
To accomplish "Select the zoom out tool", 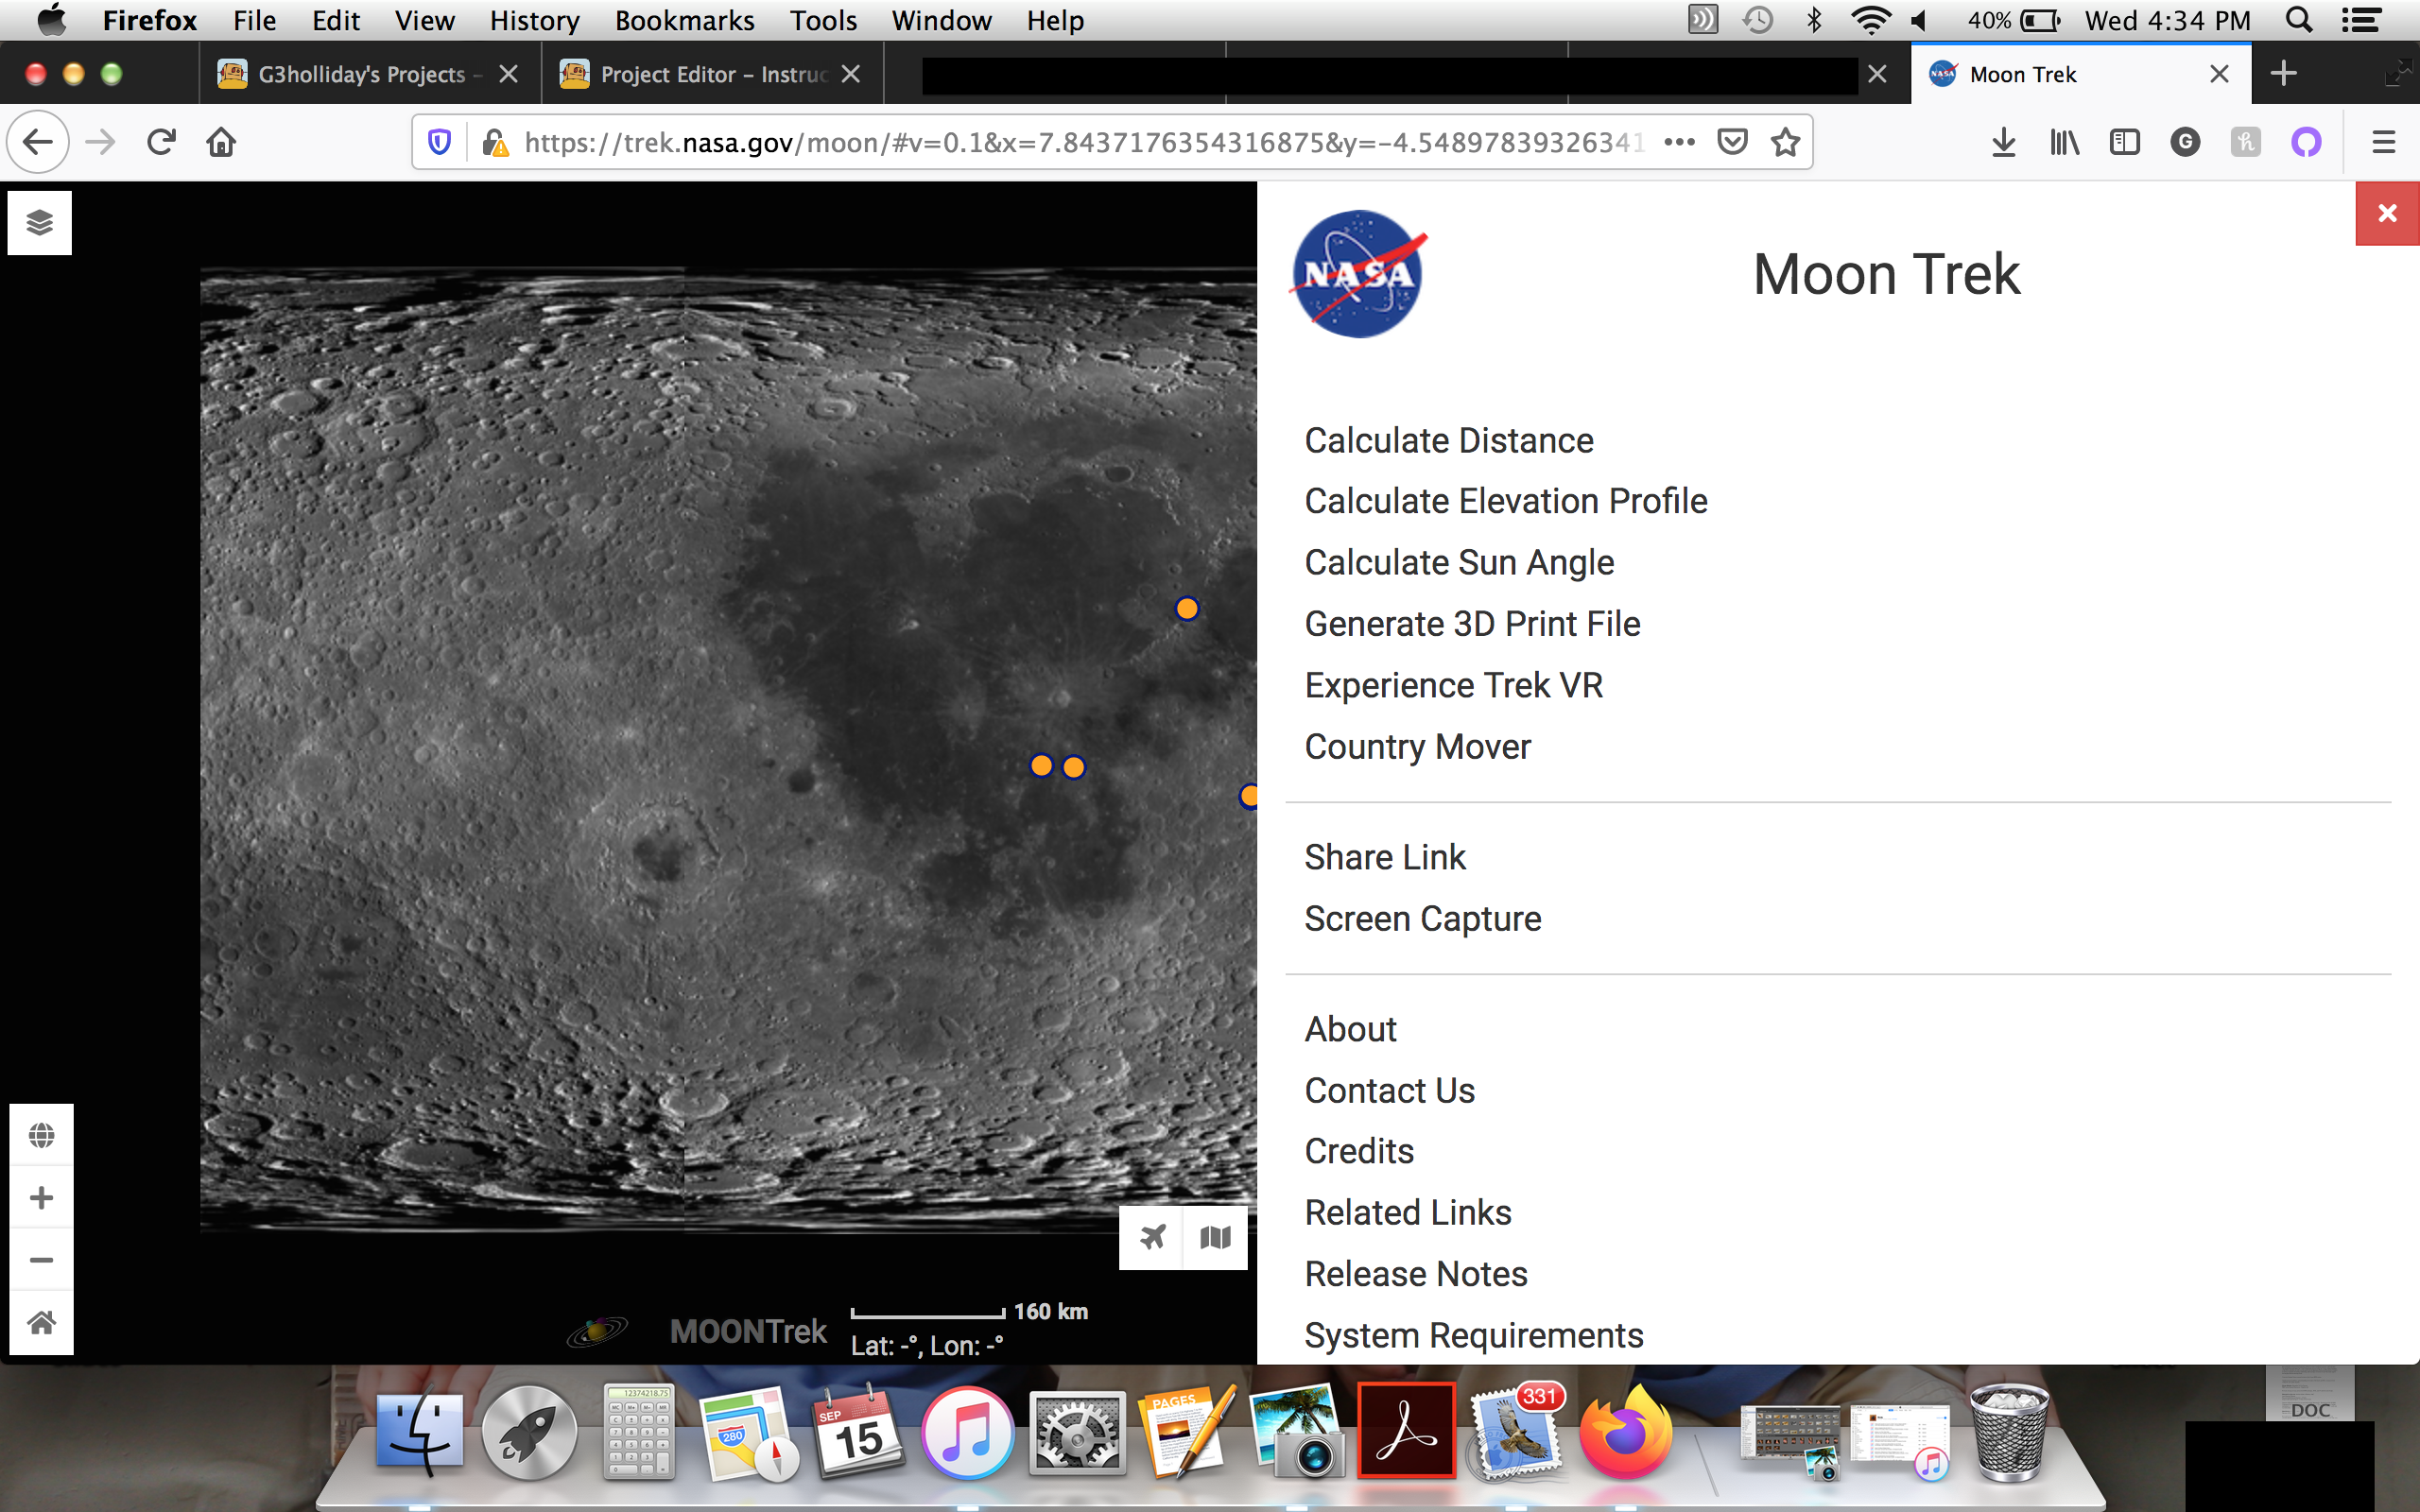I will [39, 1260].
